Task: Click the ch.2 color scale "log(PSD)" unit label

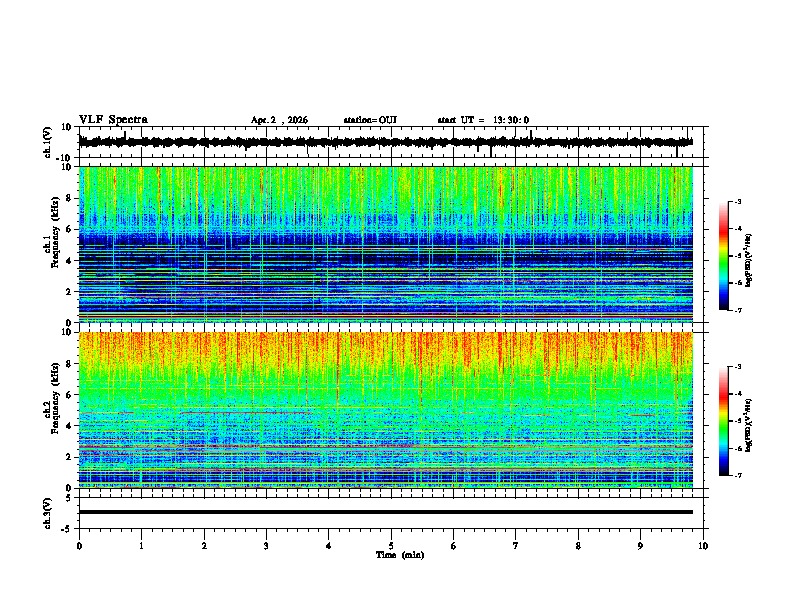Action: (x=749, y=426)
